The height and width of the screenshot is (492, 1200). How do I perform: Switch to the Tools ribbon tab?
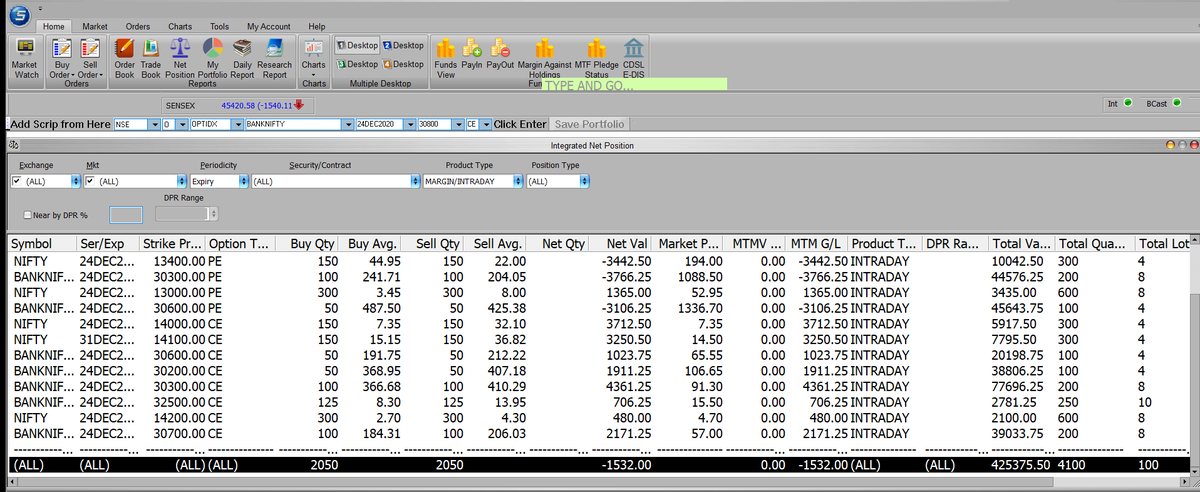tap(219, 25)
